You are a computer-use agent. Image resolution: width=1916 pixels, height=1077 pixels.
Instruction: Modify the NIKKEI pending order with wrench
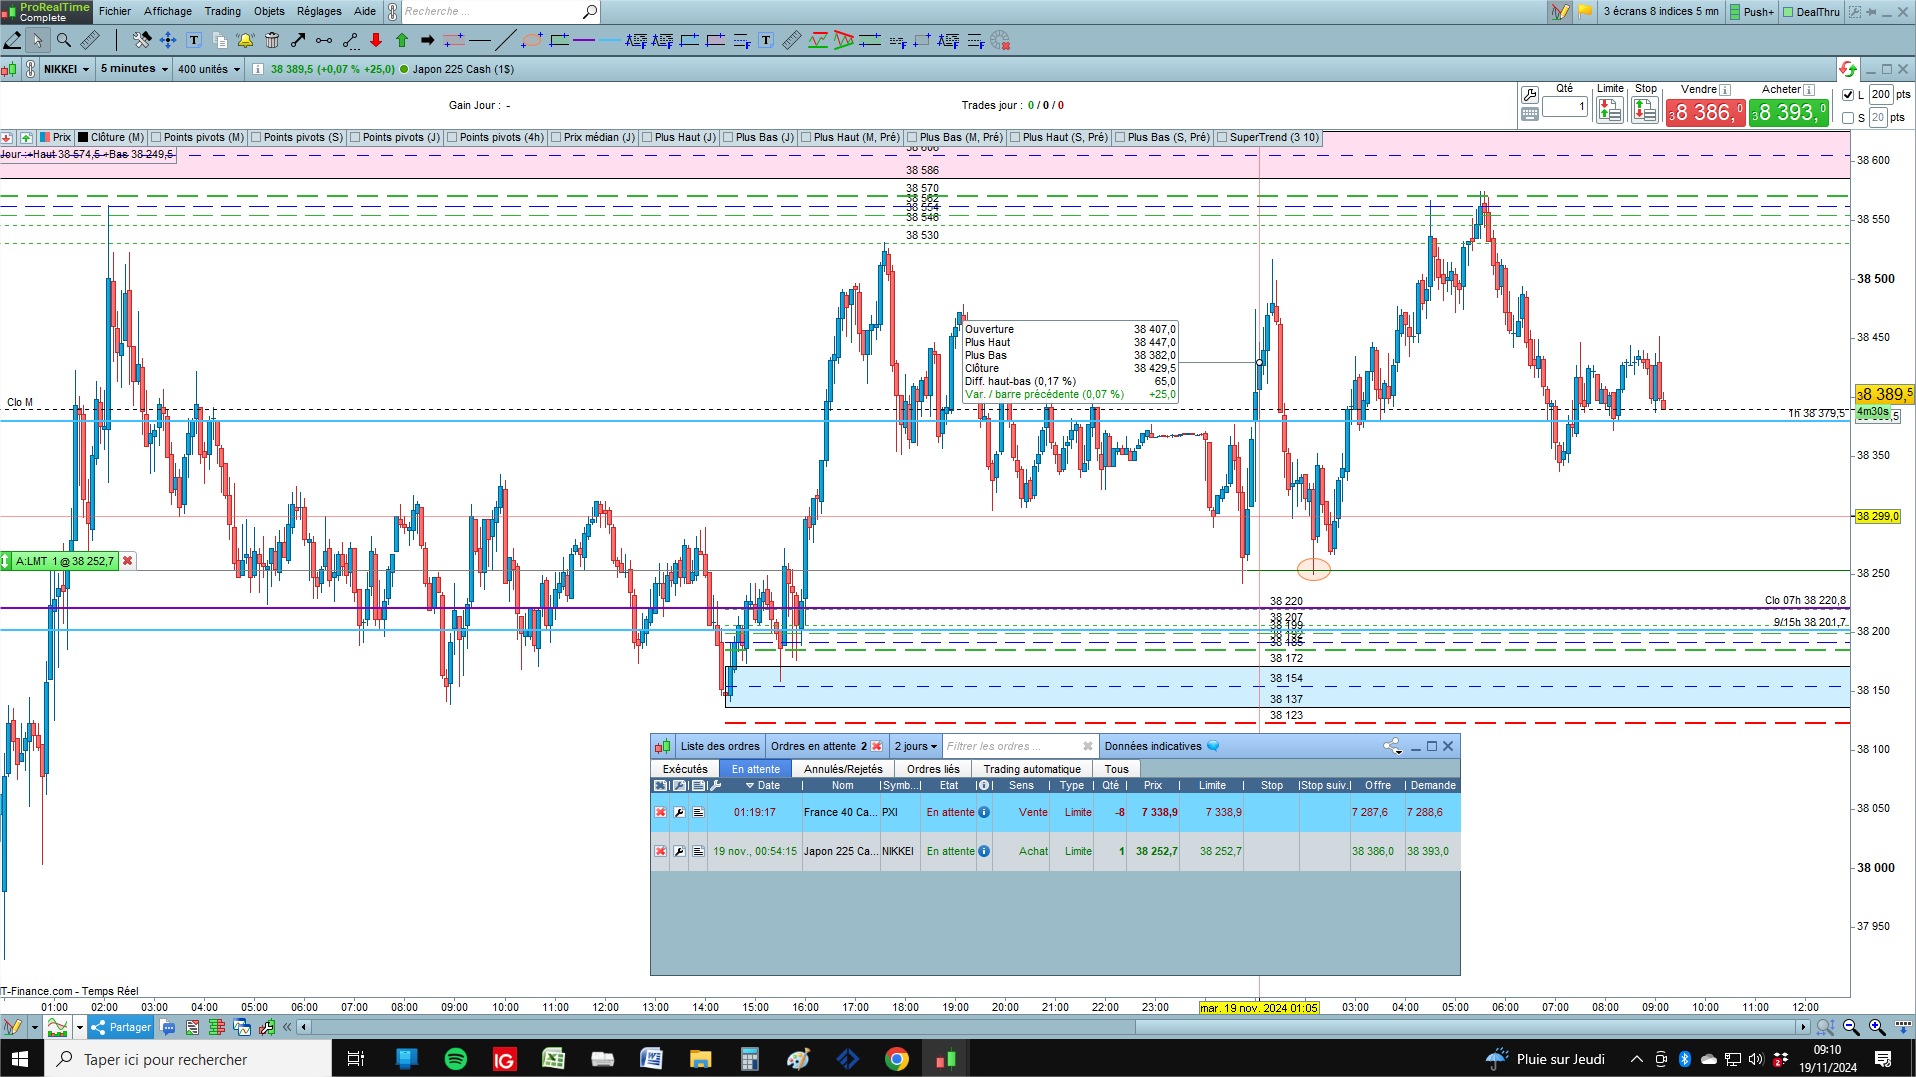point(679,852)
